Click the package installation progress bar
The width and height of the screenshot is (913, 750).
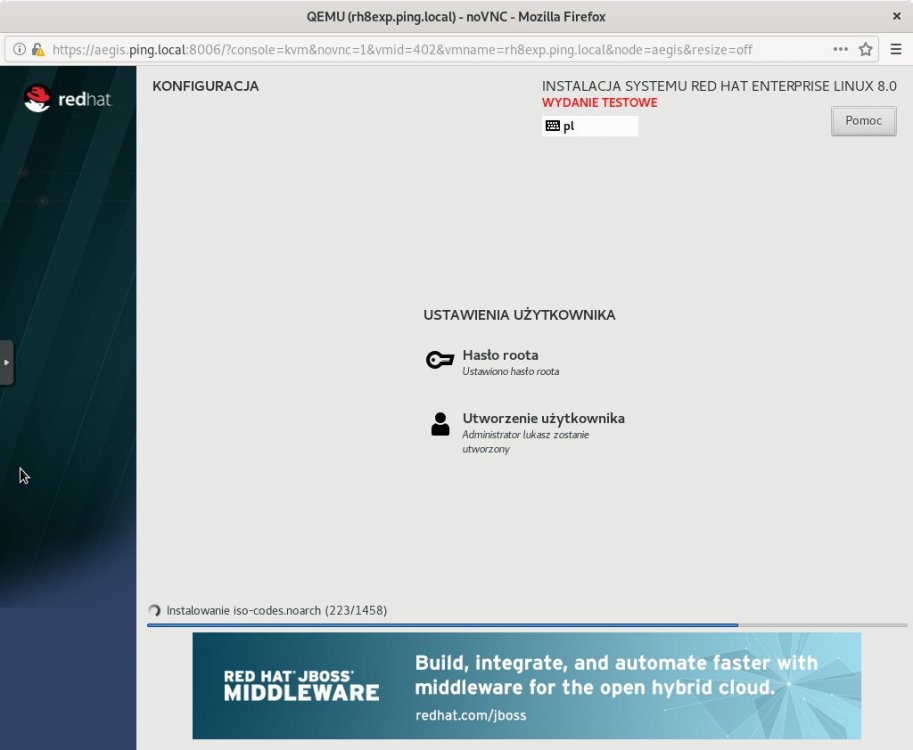tap(527, 625)
